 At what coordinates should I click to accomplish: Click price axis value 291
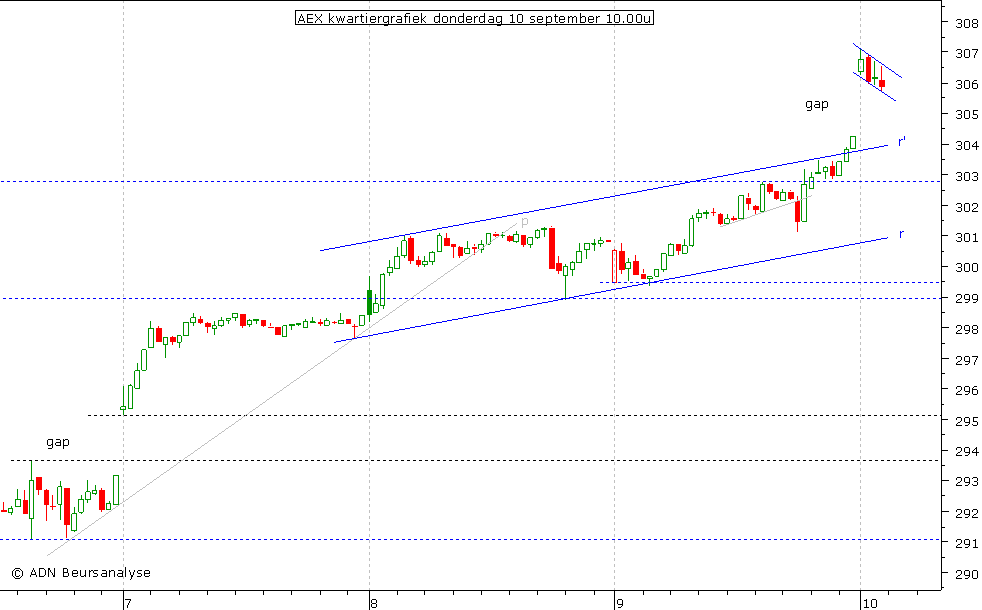[967, 544]
